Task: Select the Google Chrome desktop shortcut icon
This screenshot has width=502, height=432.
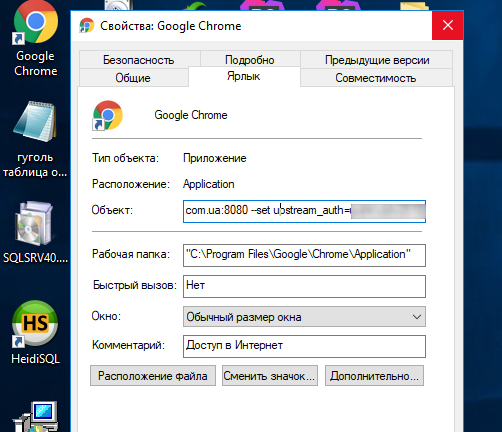Action: click(x=35, y=22)
